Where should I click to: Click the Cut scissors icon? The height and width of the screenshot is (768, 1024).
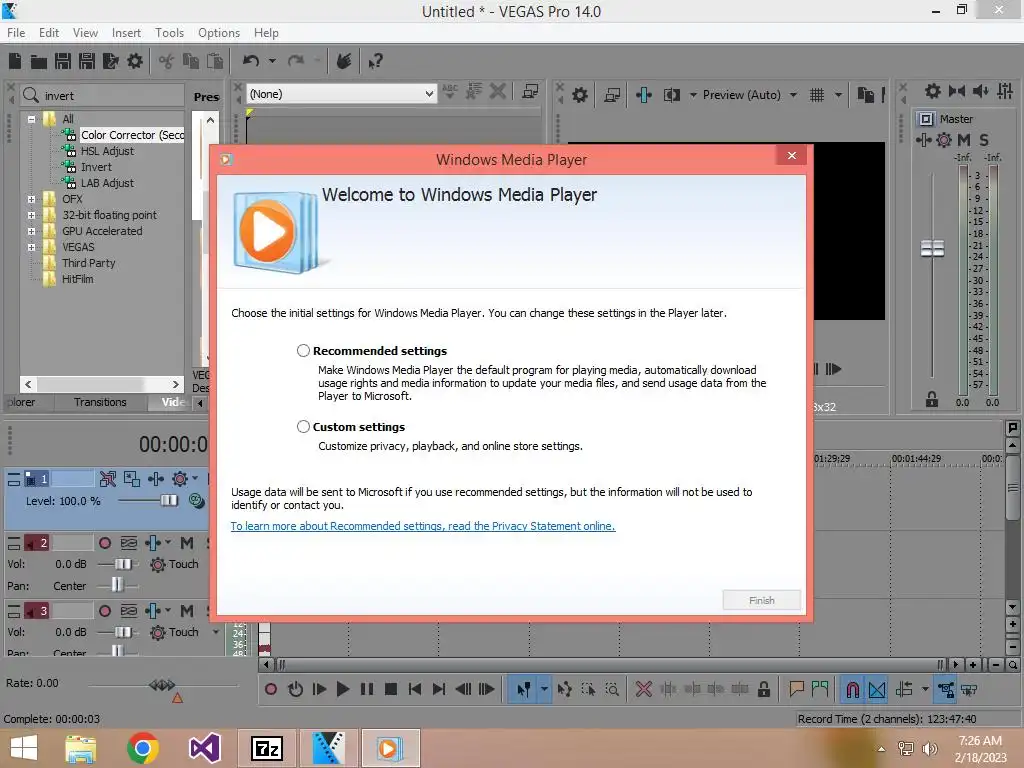(167, 61)
